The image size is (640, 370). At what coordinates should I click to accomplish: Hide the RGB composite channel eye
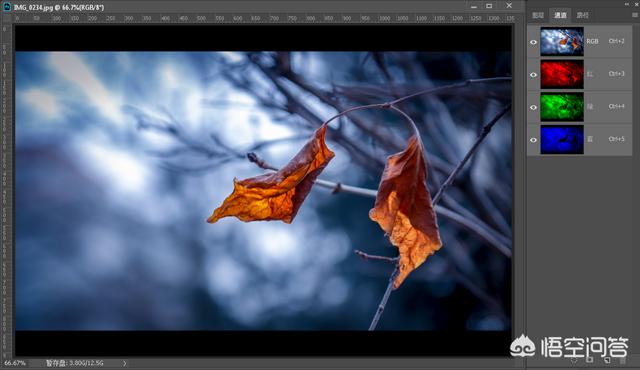tap(533, 42)
